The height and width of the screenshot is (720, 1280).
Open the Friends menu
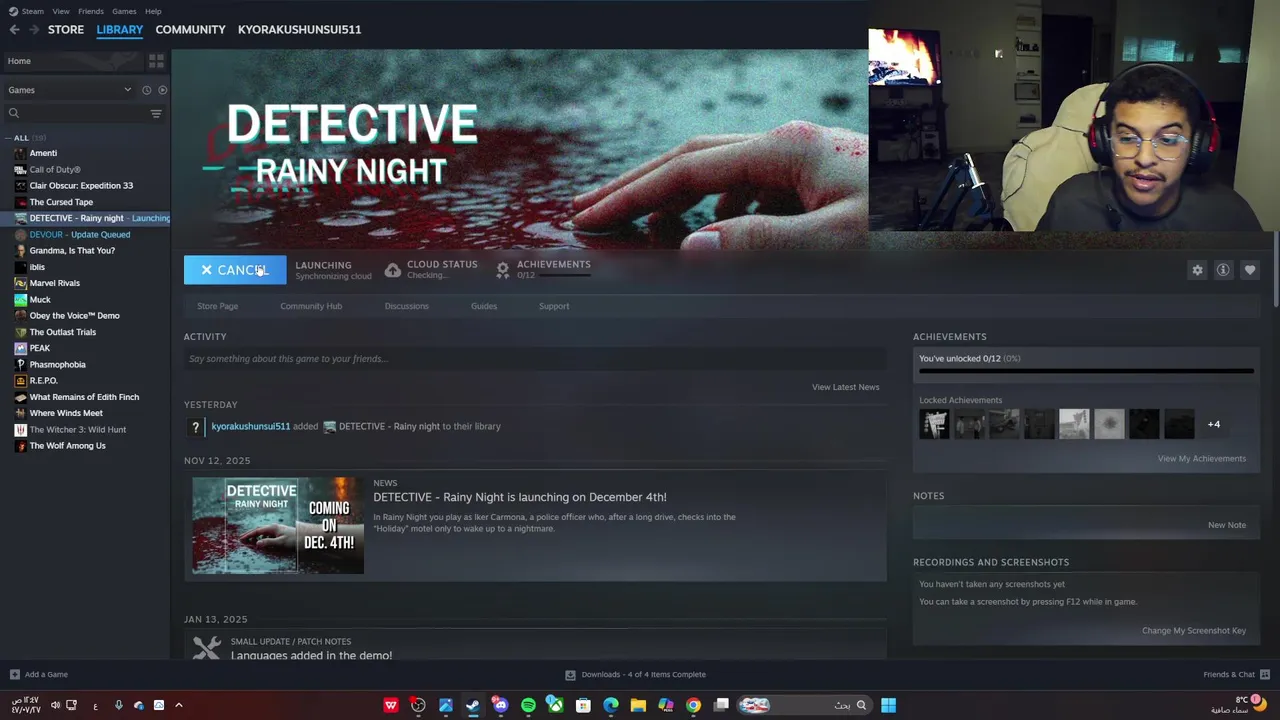coord(91,11)
